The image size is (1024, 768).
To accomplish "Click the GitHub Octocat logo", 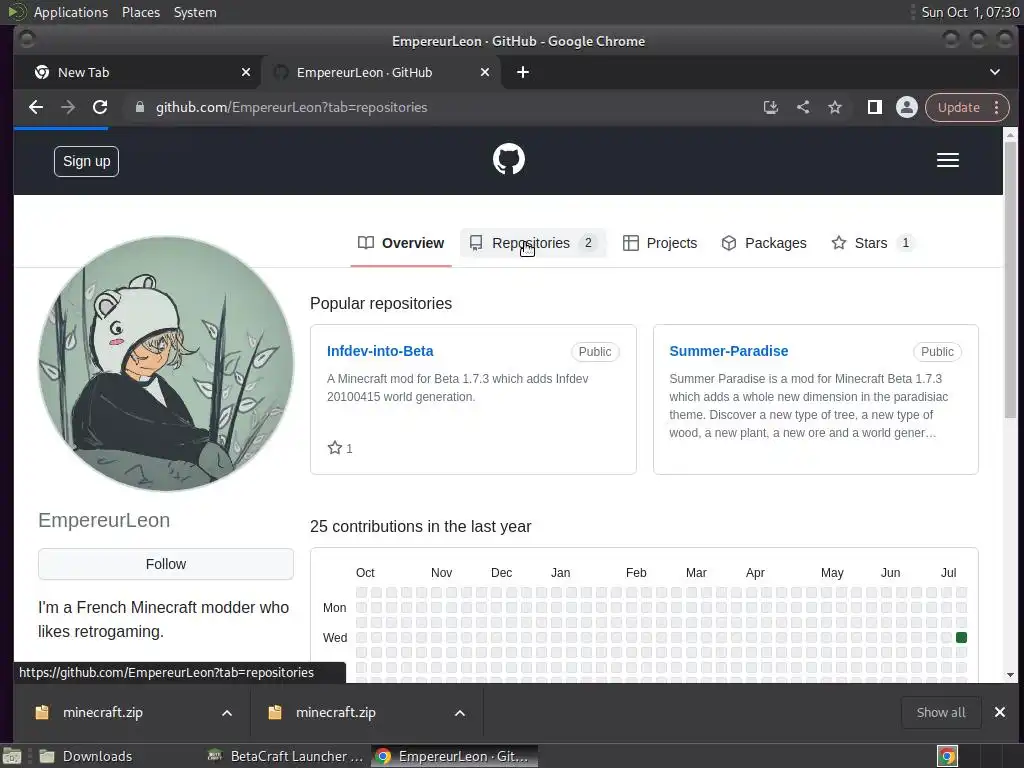I will [x=509, y=159].
